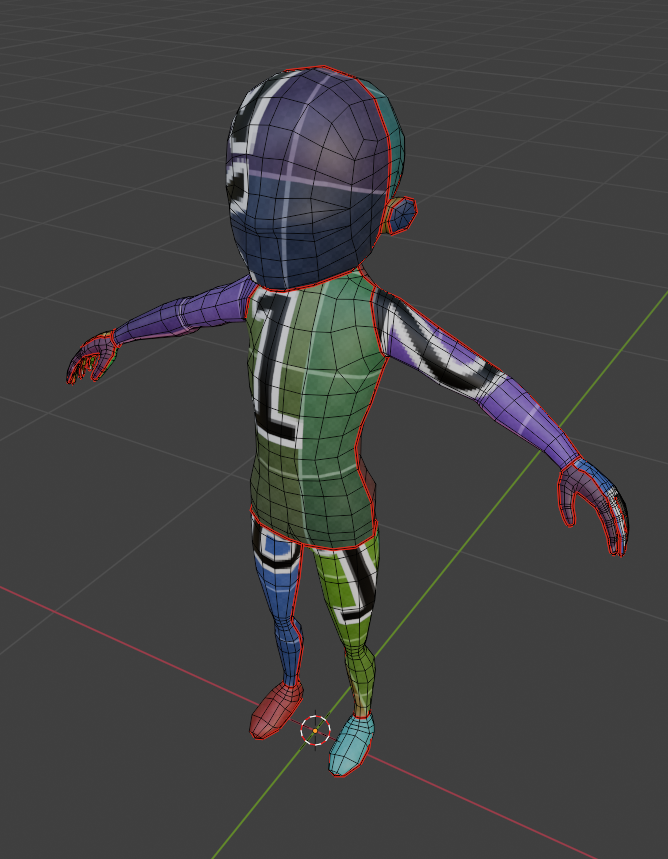Click the character's ear

tap(401, 215)
